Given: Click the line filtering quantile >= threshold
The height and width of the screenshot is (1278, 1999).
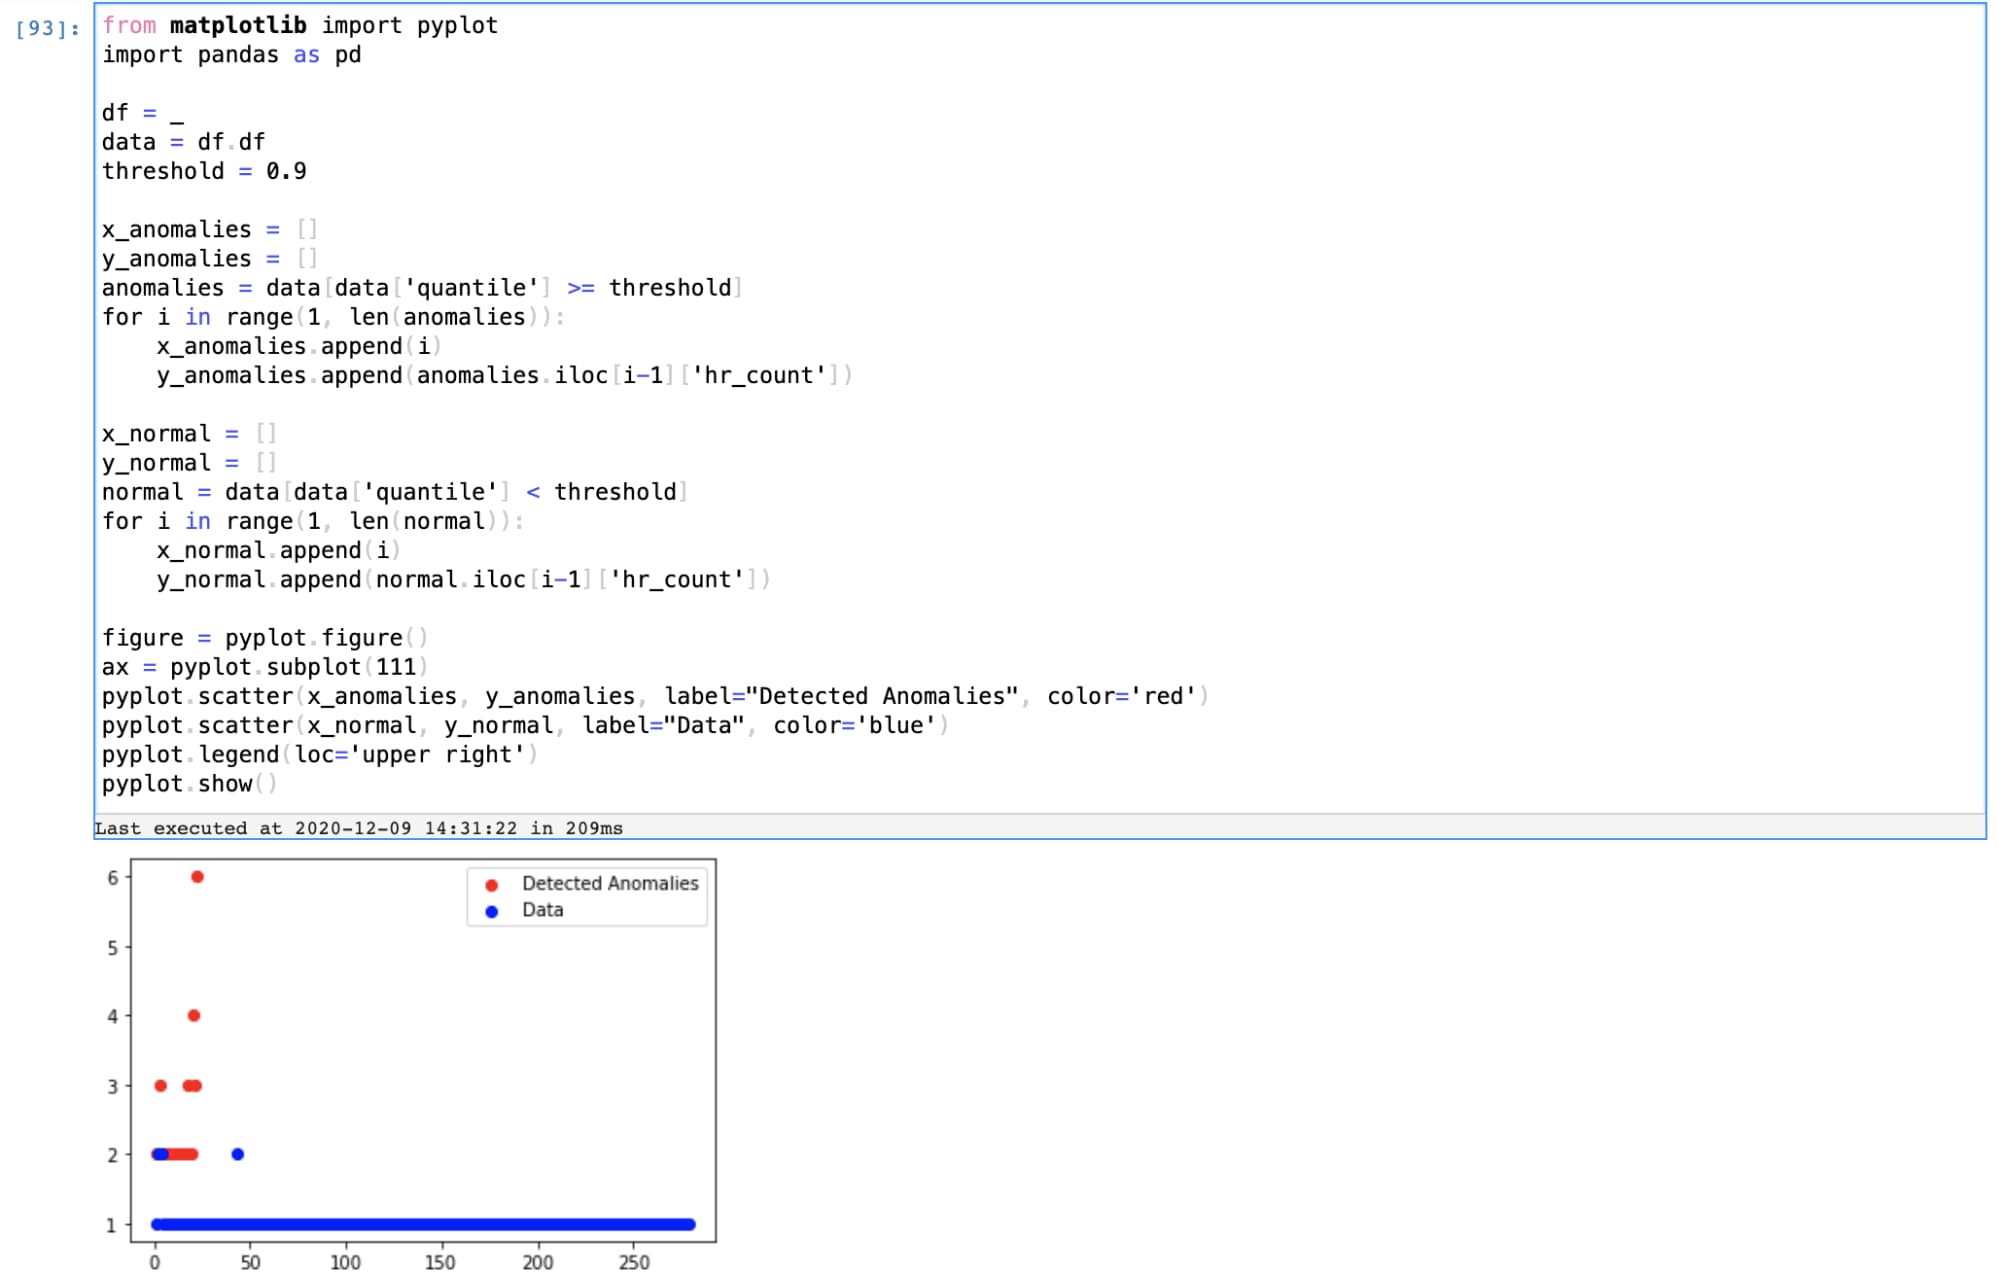Looking at the screenshot, I should 422,288.
